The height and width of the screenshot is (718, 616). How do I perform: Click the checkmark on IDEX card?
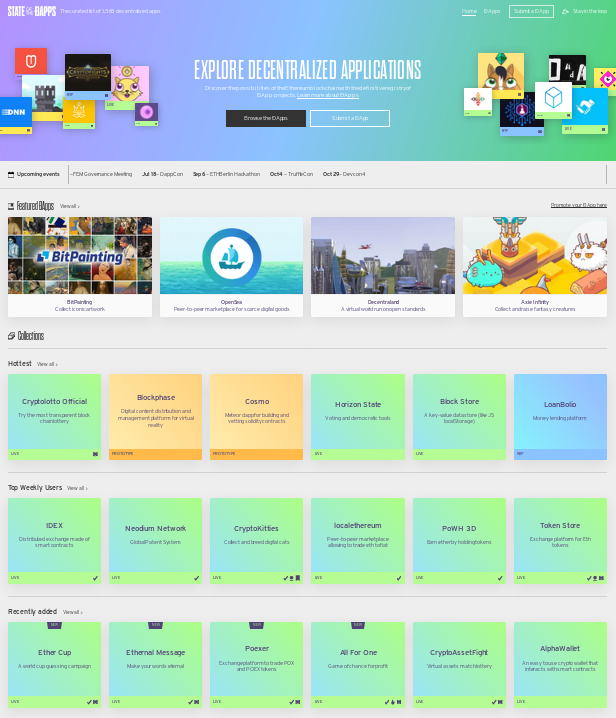95,578
